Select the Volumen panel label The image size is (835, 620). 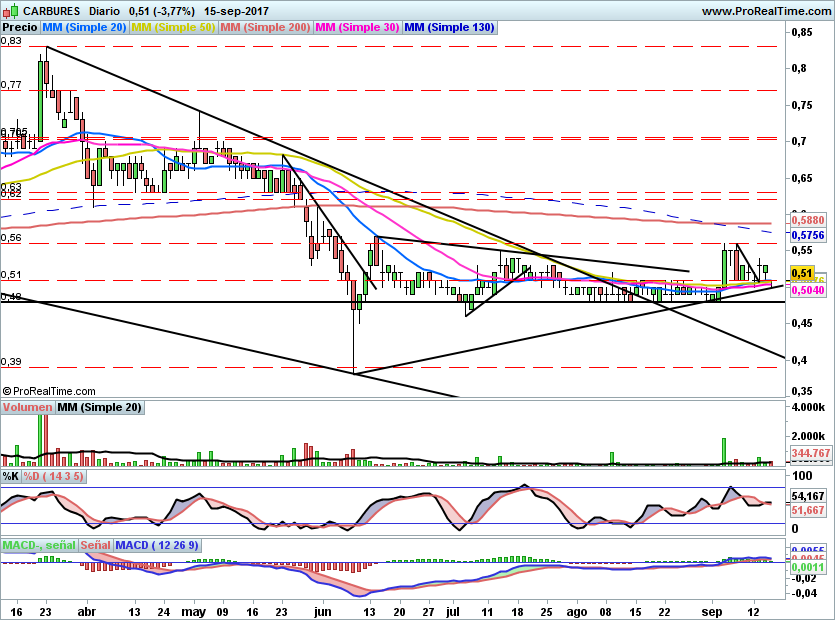coord(27,407)
